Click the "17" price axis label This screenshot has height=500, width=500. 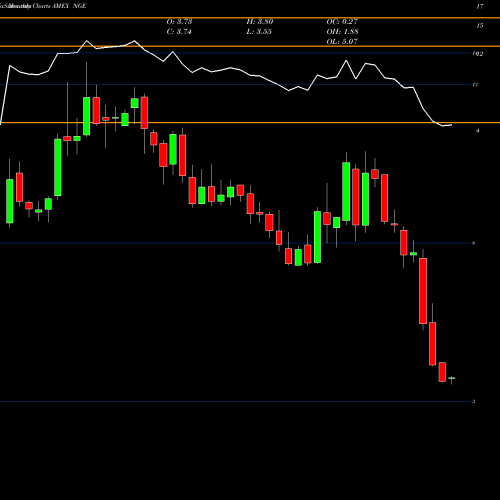point(480,6)
